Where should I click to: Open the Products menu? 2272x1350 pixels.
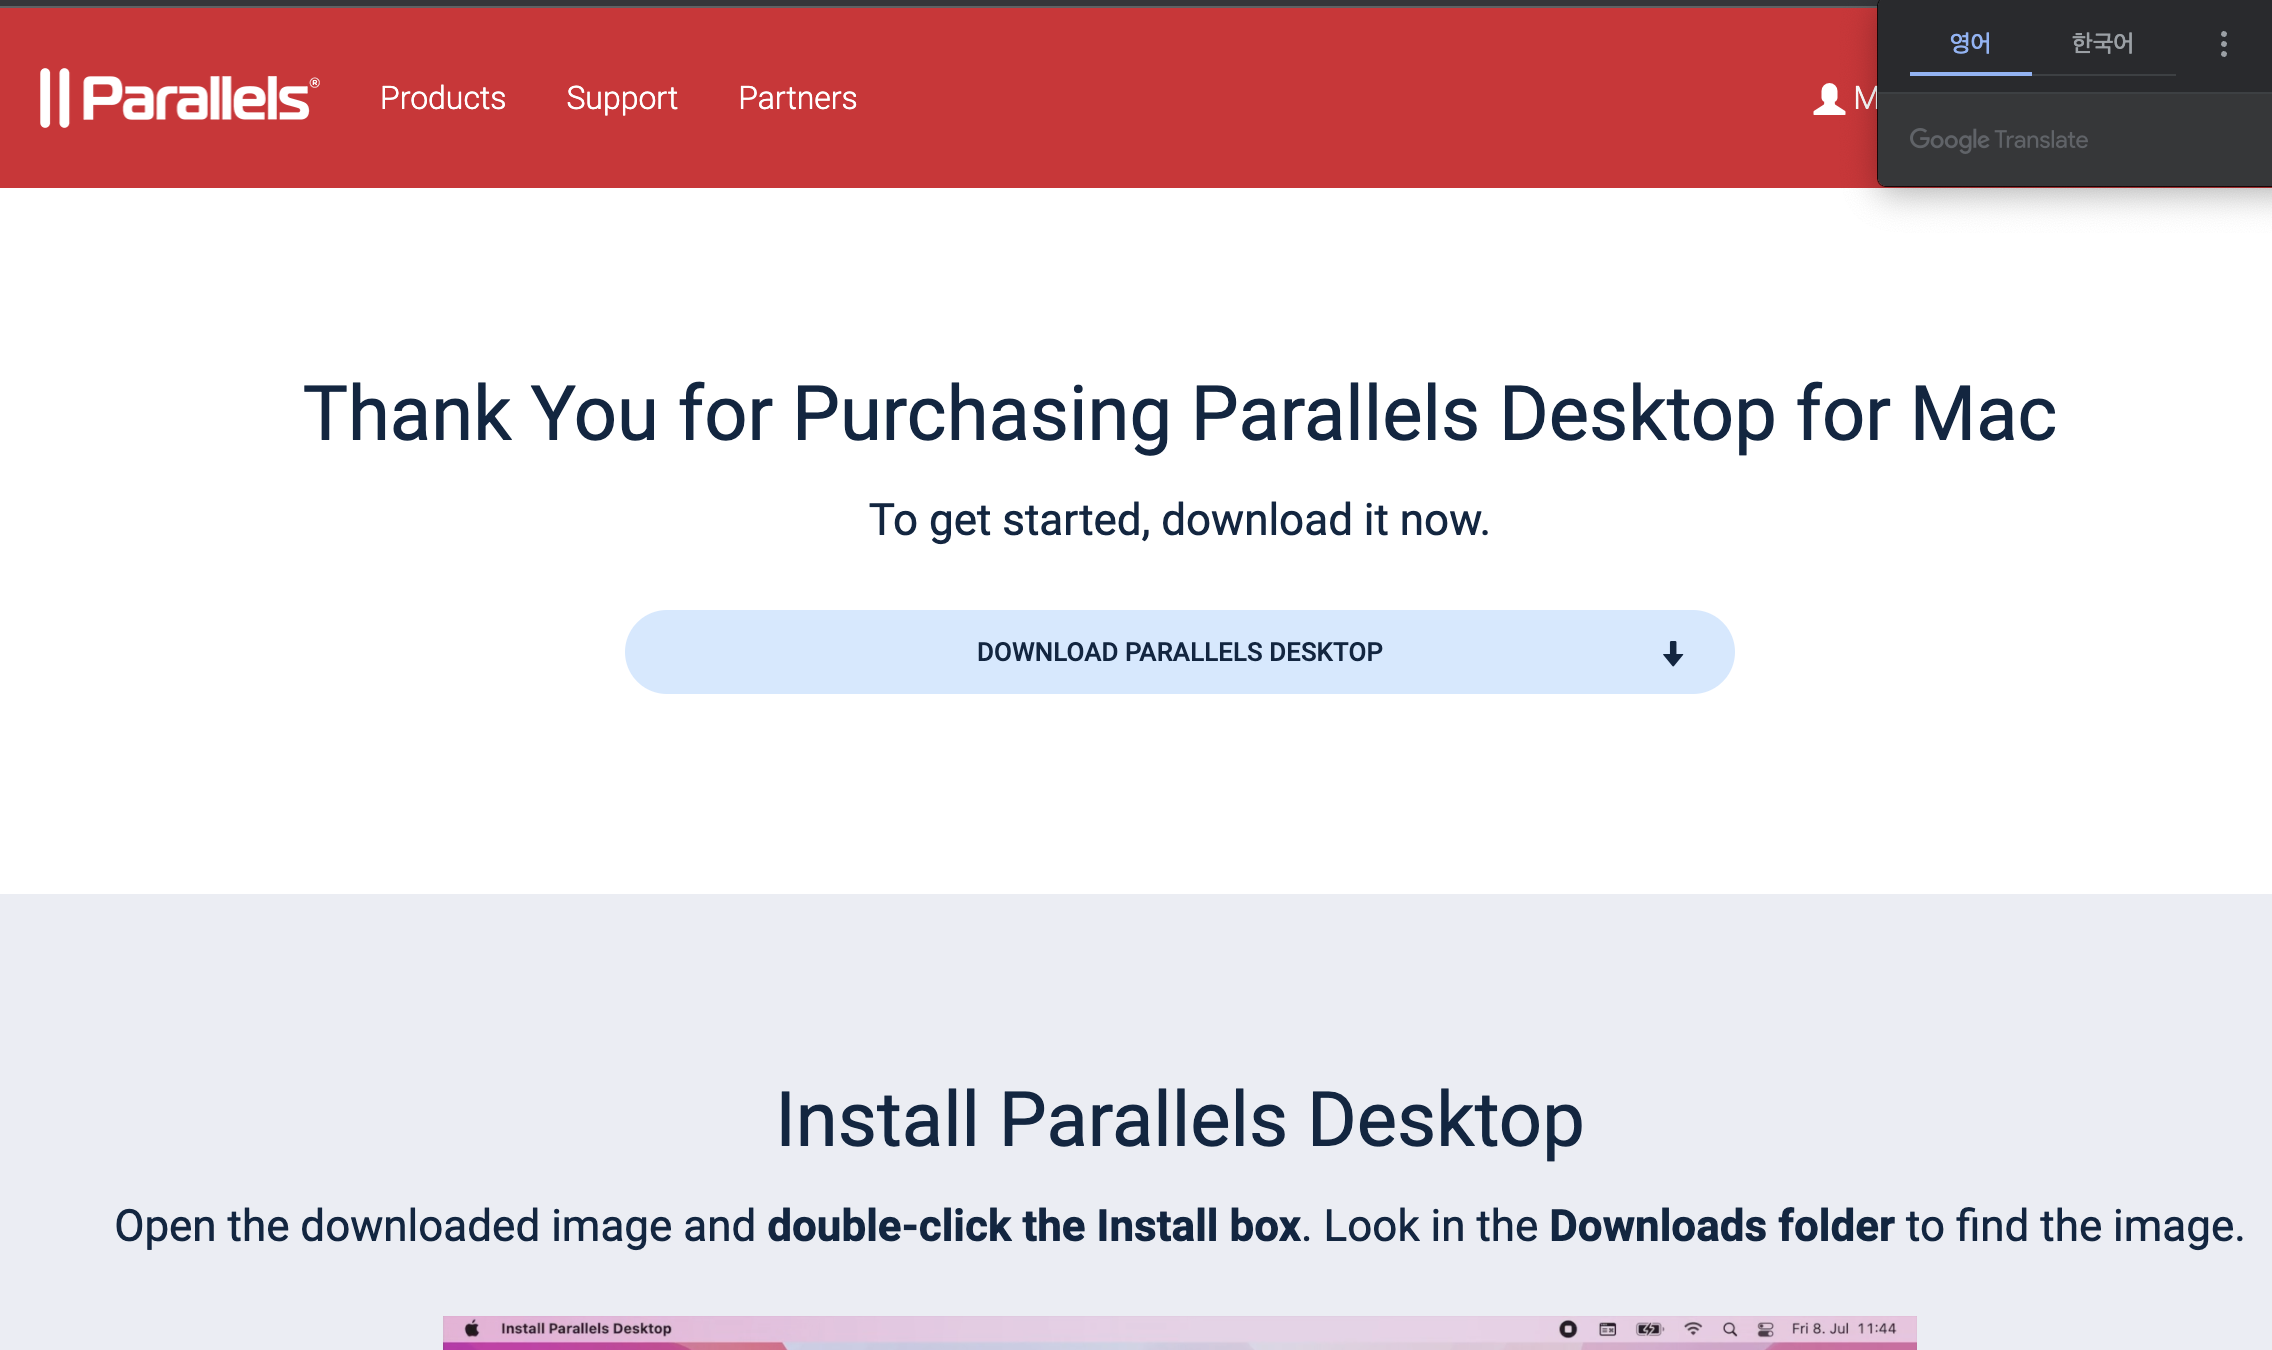click(443, 98)
